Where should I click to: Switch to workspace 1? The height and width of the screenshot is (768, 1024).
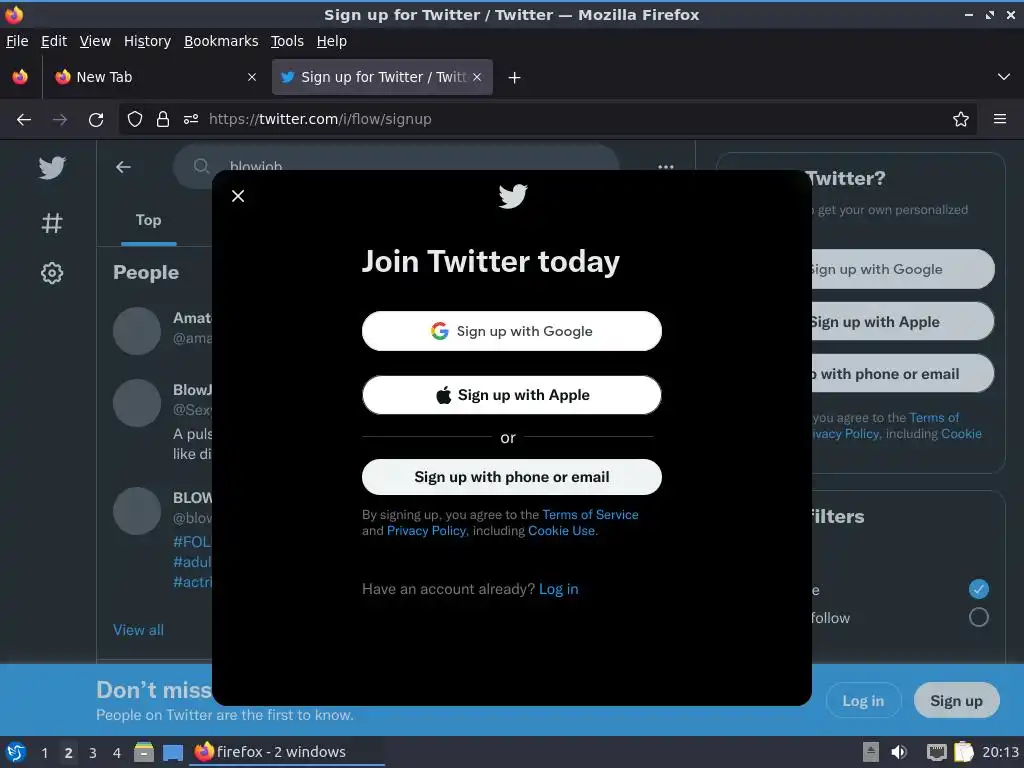click(44, 752)
